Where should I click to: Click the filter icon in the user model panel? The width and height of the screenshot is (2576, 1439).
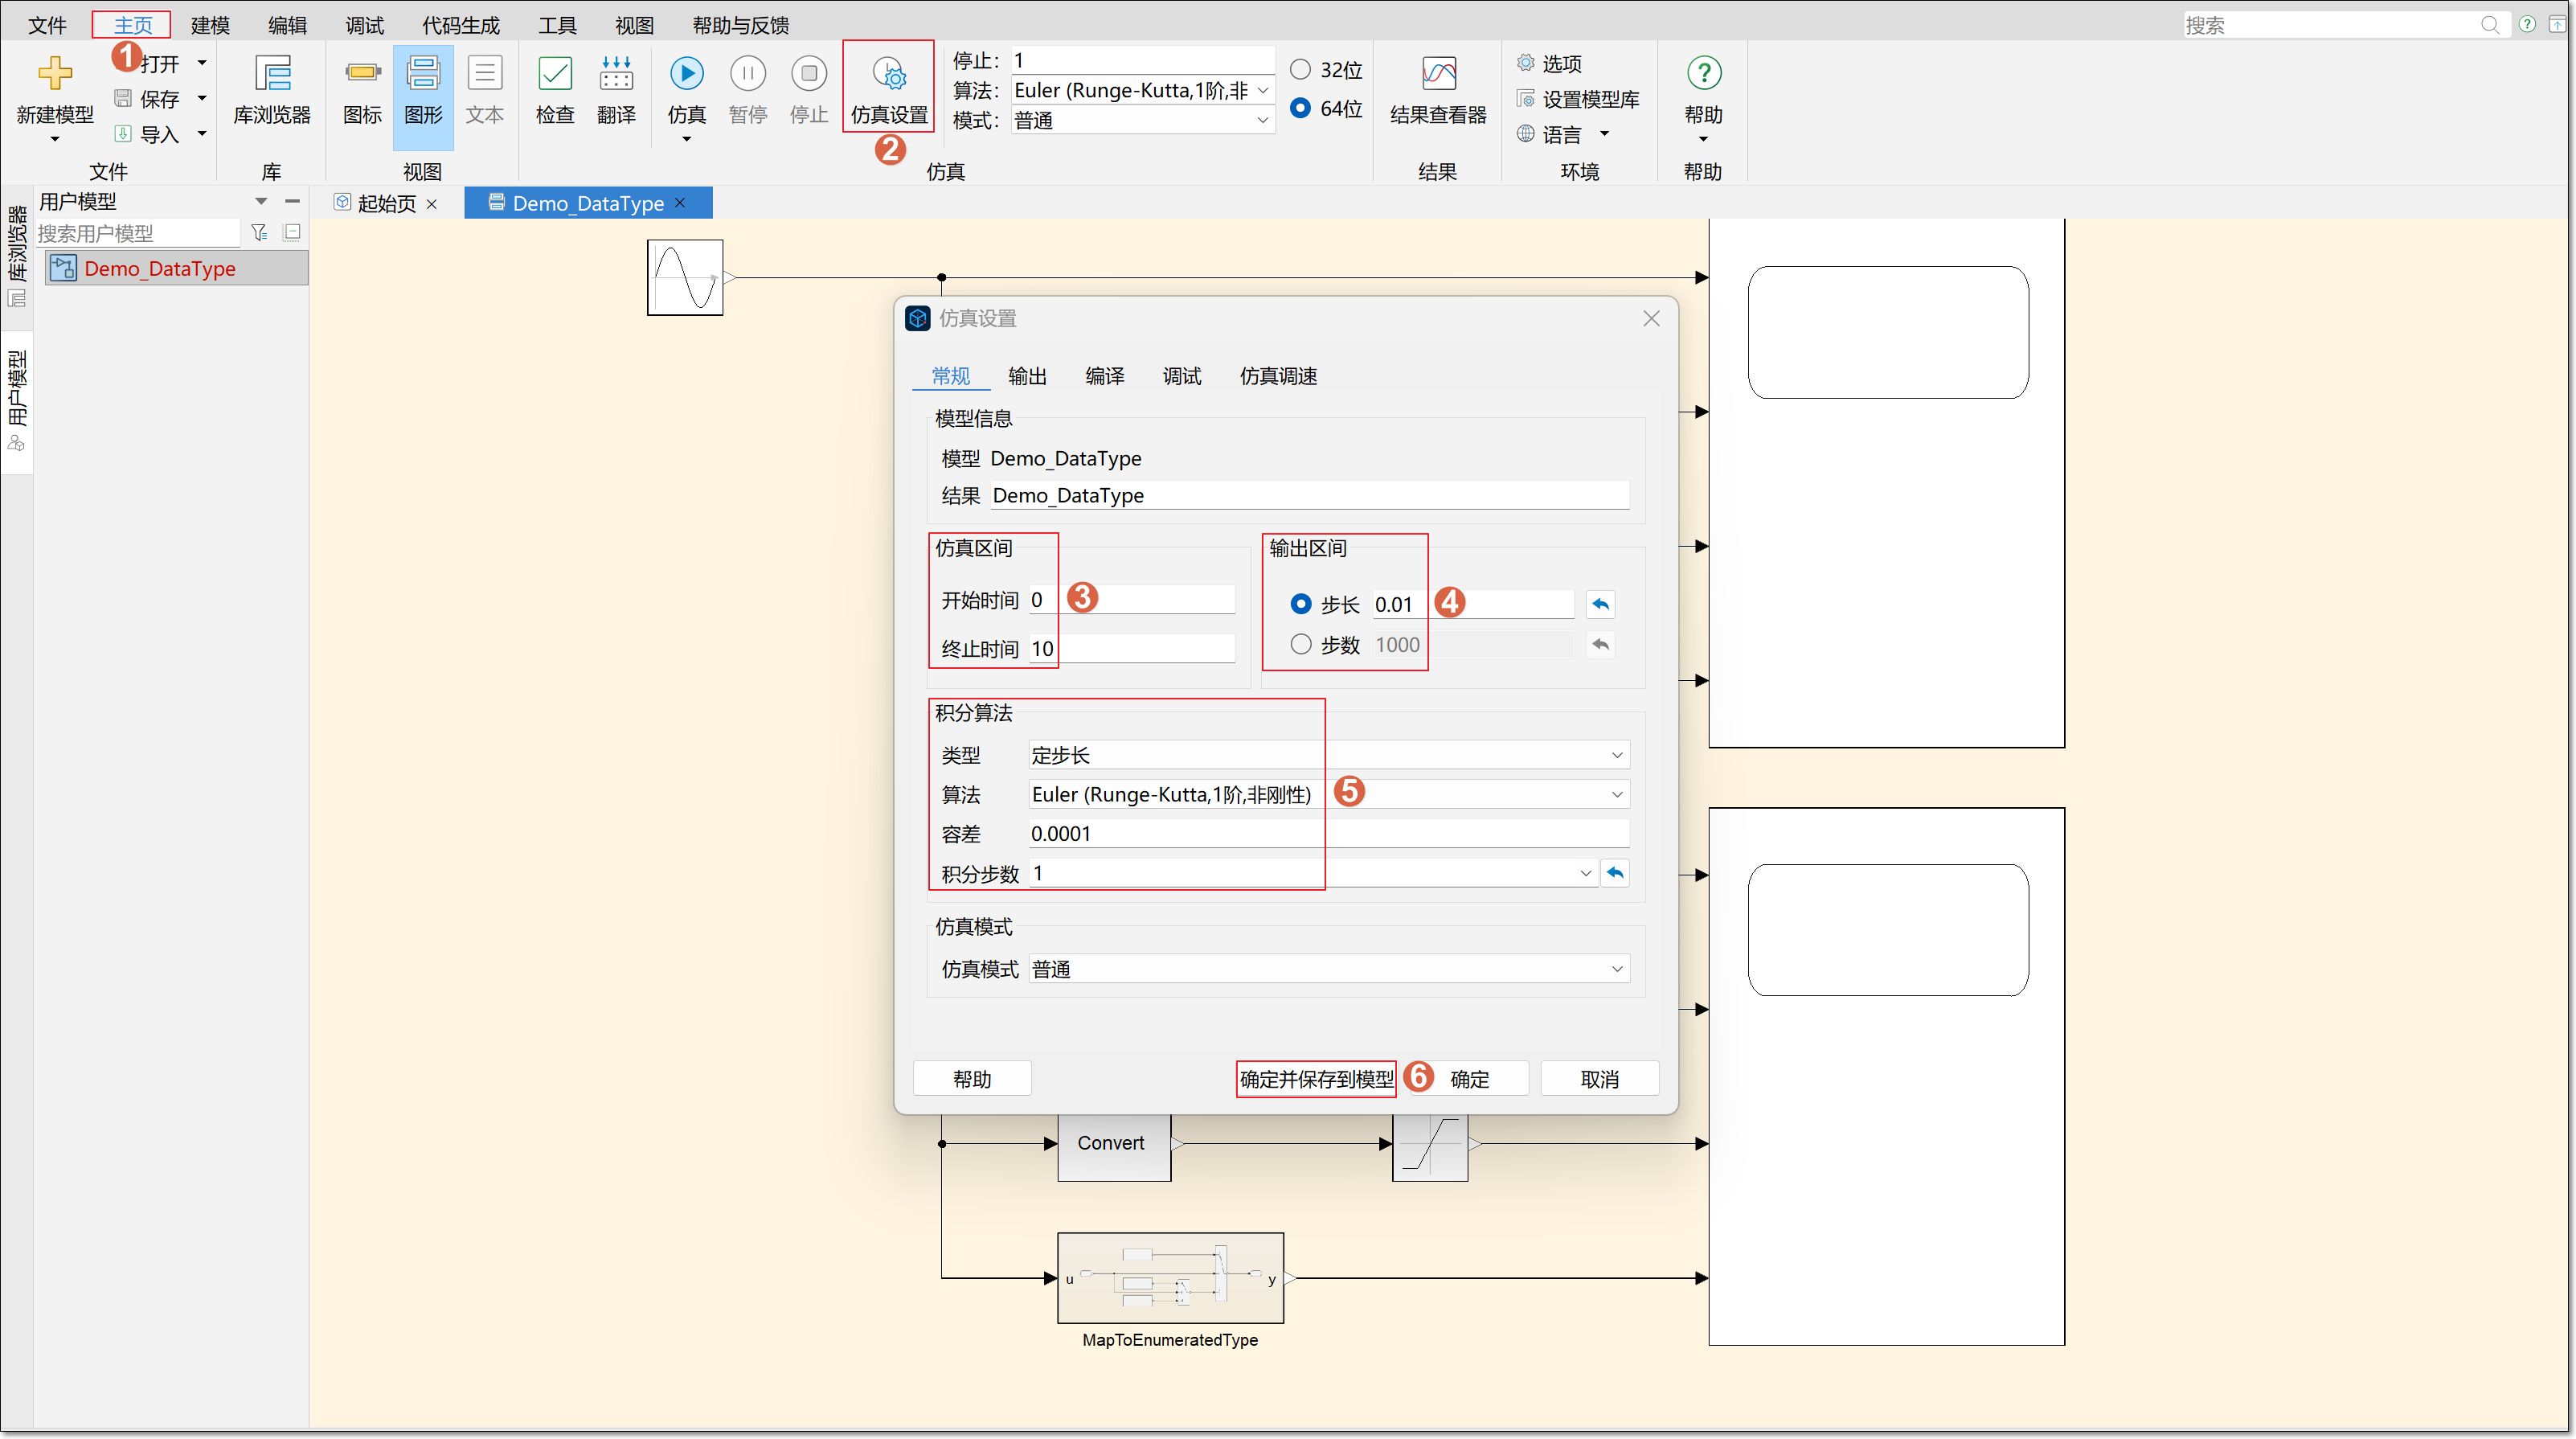pyautogui.click(x=259, y=232)
